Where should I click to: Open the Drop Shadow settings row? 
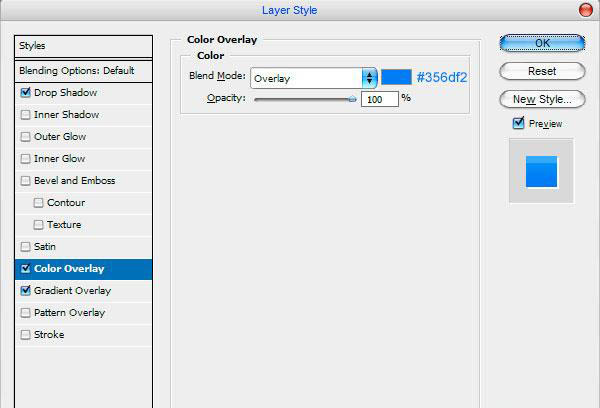click(x=83, y=93)
